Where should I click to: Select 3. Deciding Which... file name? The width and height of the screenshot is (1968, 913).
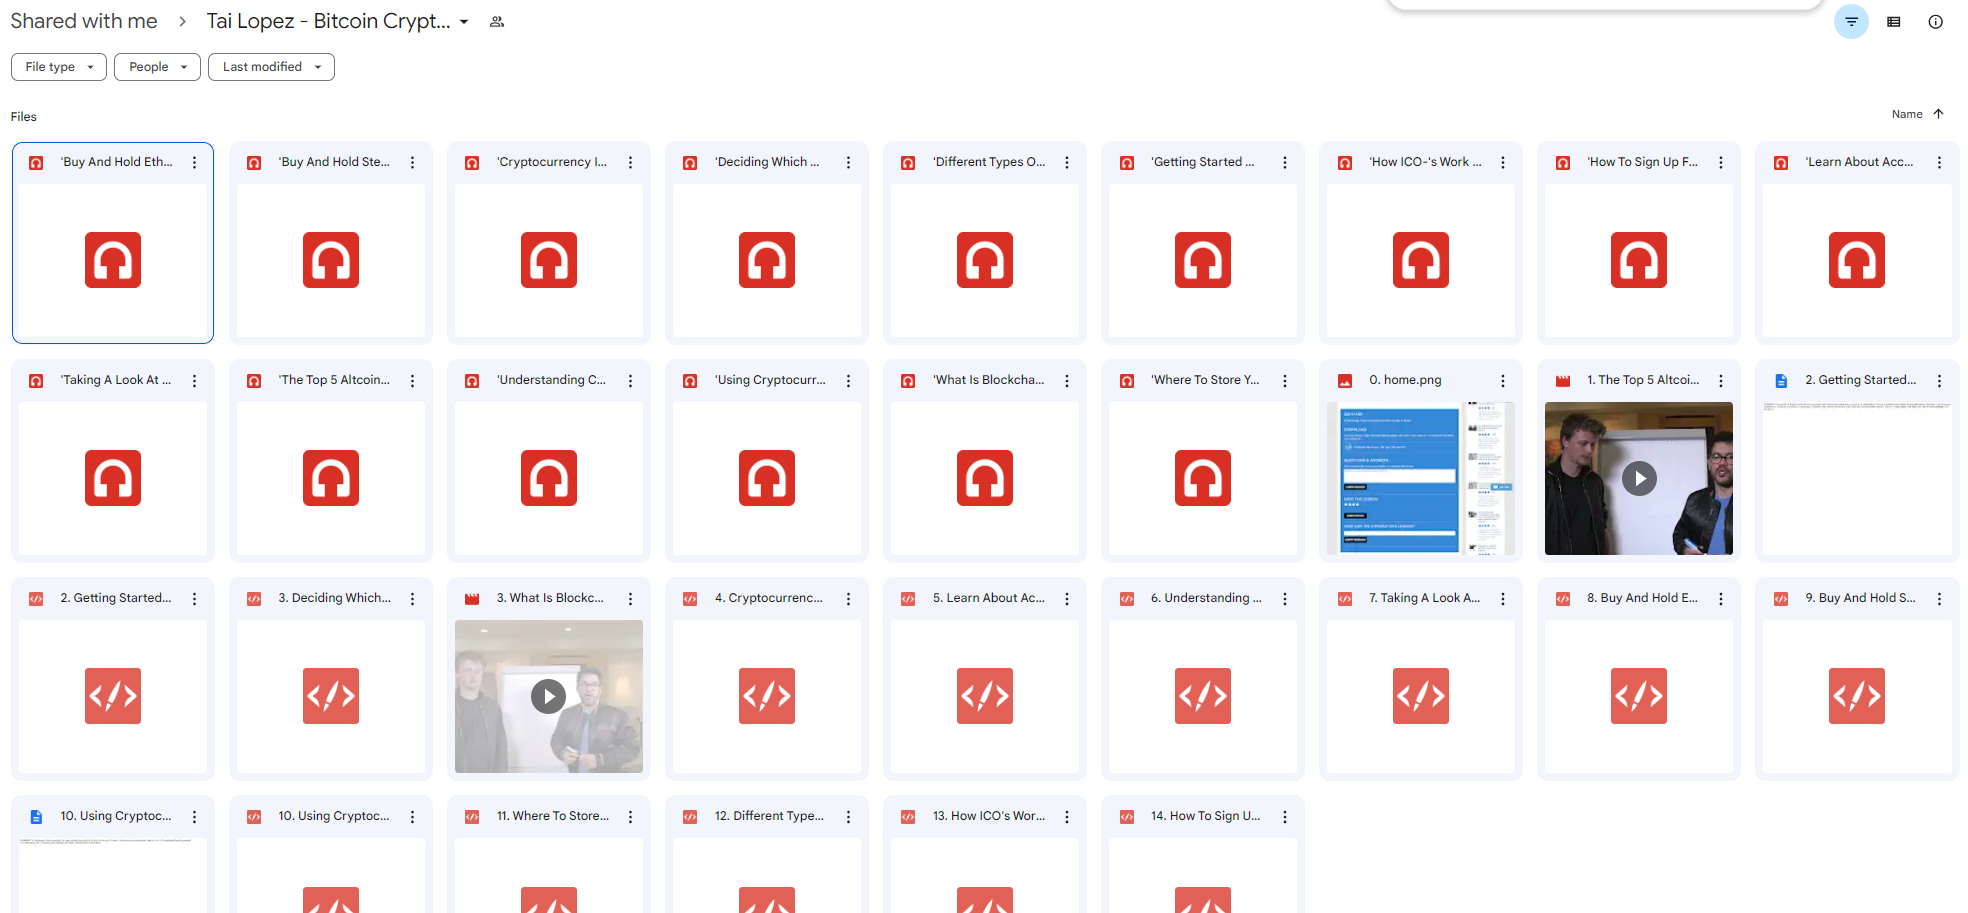click(x=334, y=598)
